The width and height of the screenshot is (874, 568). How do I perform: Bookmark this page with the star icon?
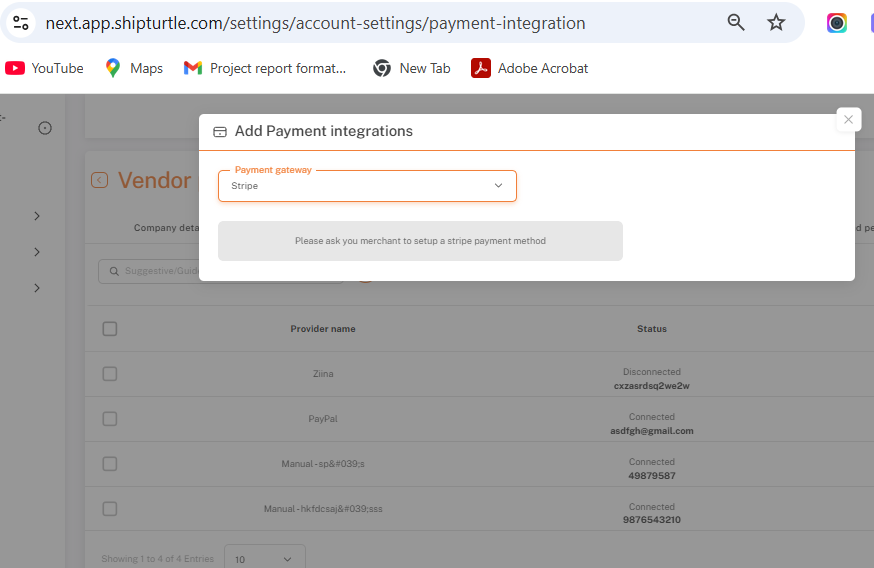pyautogui.click(x=776, y=23)
